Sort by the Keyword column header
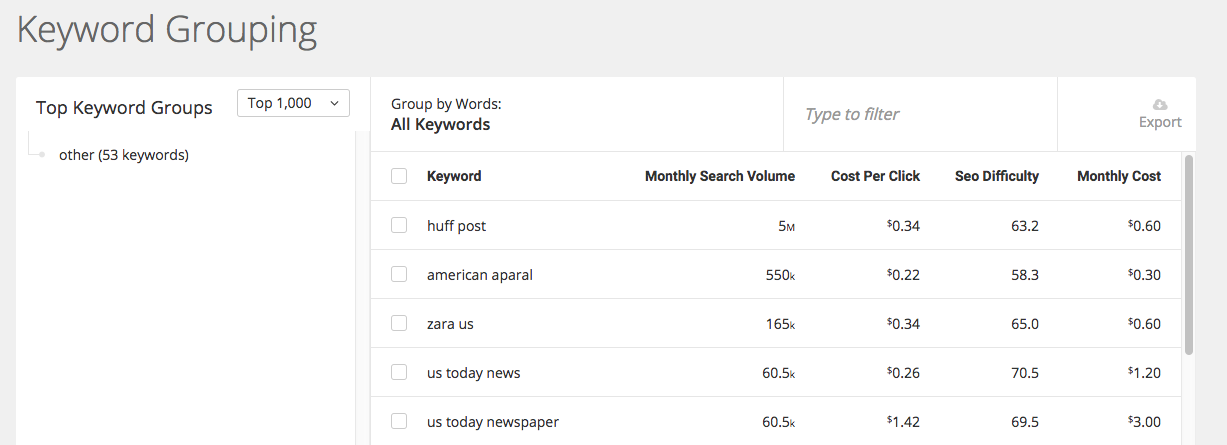Image resolution: width=1227 pixels, height=445 pixels. (x=454, y=176)
